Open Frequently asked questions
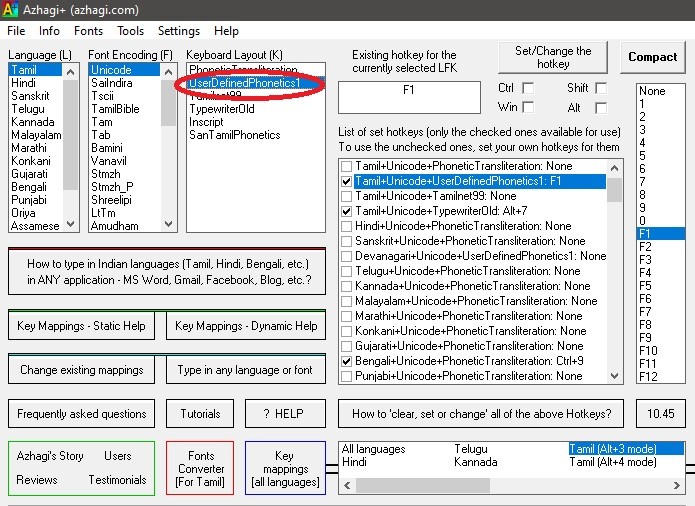The width and height of the screenshot is (695, 506). tap(82, 414)
